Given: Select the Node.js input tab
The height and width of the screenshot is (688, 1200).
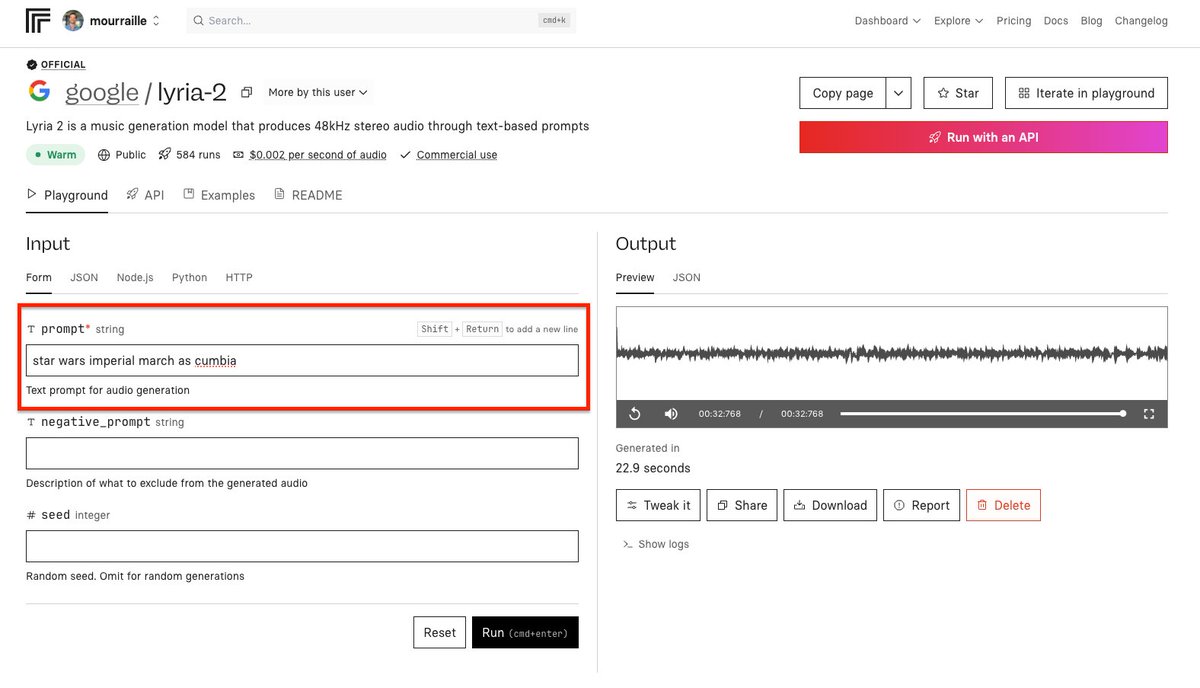Looking at the screenshot, I should coord(135,277).
